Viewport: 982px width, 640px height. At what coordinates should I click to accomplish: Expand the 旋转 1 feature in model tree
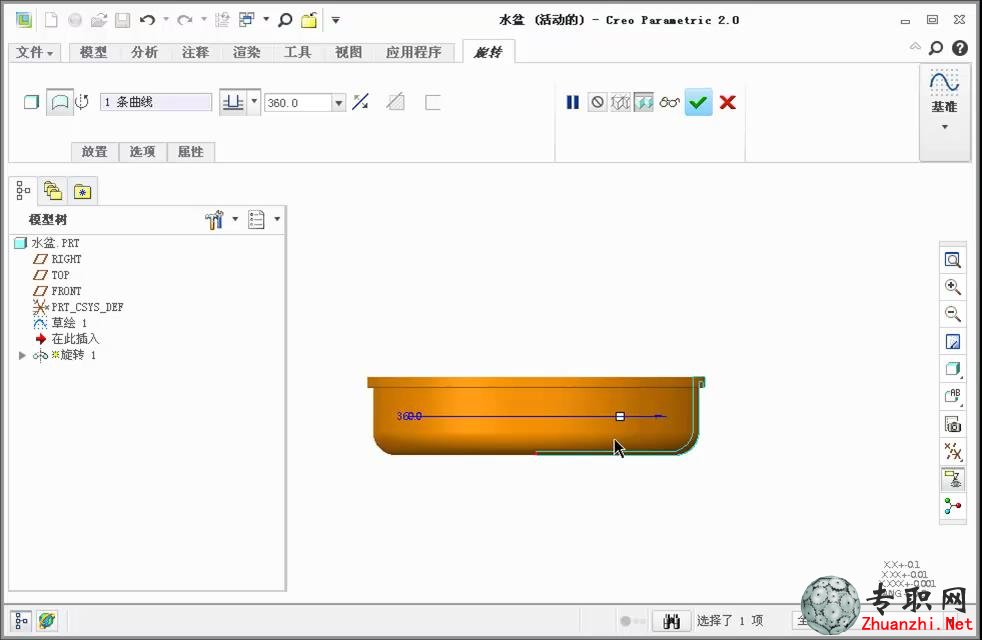point(23,356)
